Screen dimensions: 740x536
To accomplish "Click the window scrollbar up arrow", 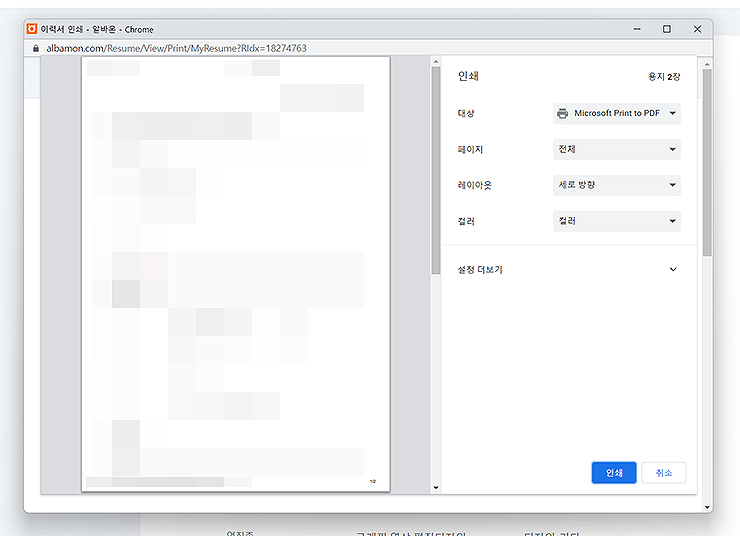I will point(707,64).
